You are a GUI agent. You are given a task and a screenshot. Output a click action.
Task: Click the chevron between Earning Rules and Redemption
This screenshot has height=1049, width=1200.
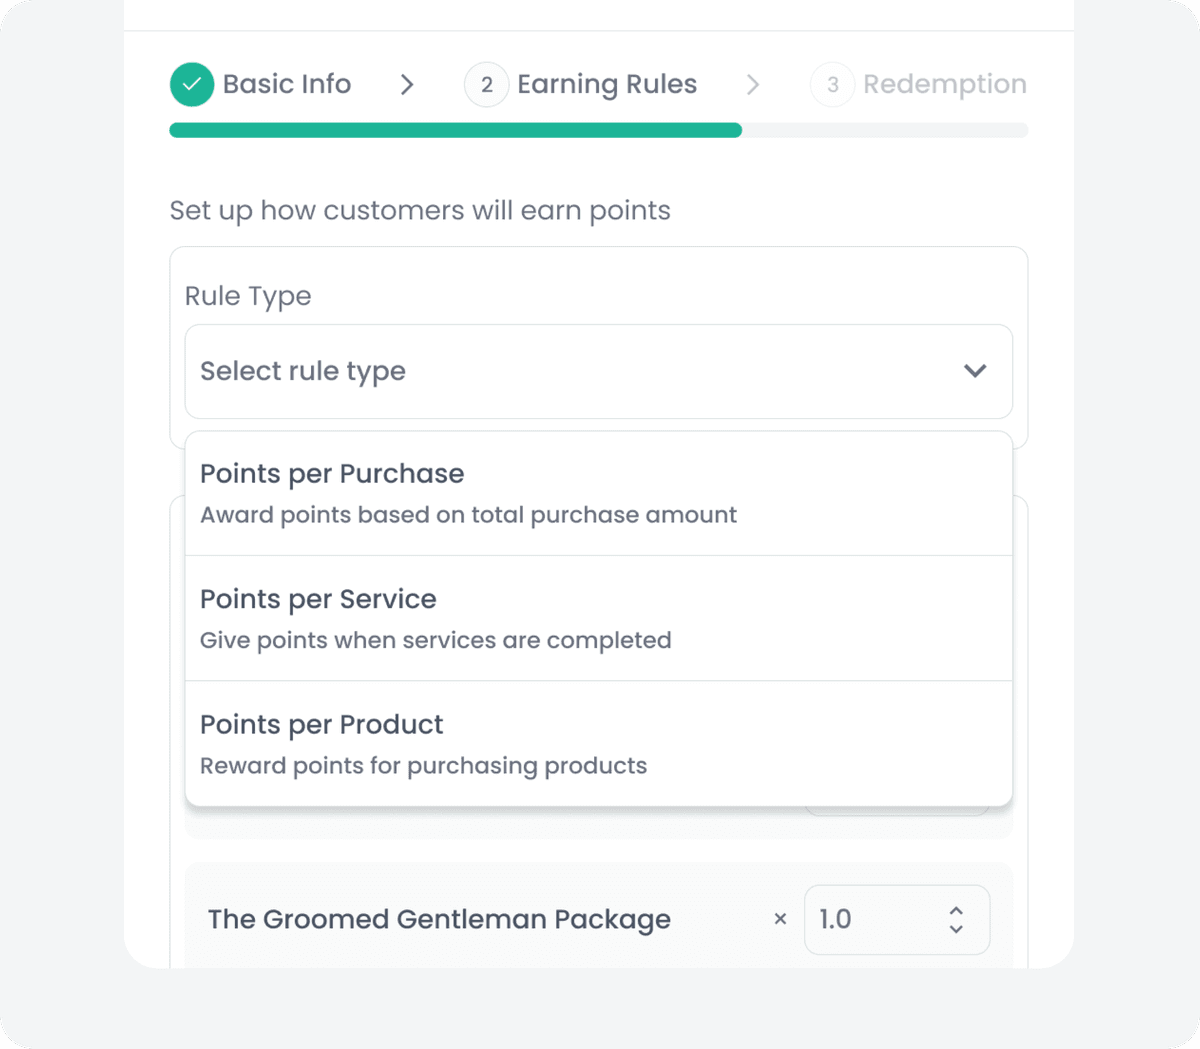pyautogui.click(x=753, y=85)
